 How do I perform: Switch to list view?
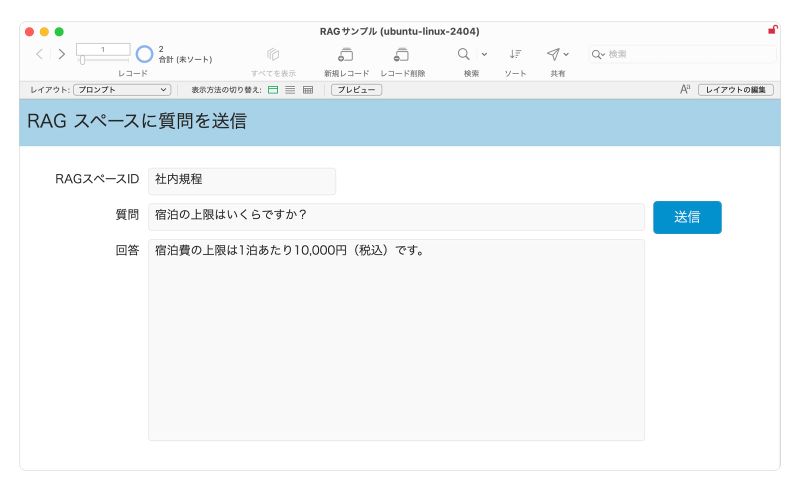tap(290, 90)
